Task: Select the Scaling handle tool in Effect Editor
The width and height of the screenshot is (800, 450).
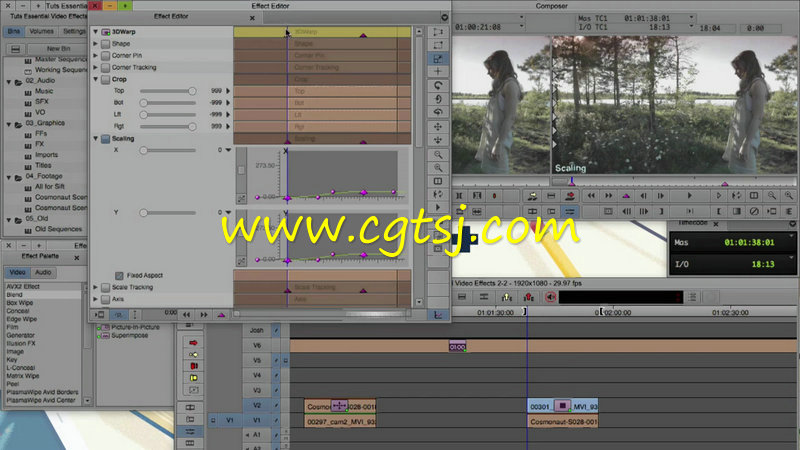Action: (438, 59)
